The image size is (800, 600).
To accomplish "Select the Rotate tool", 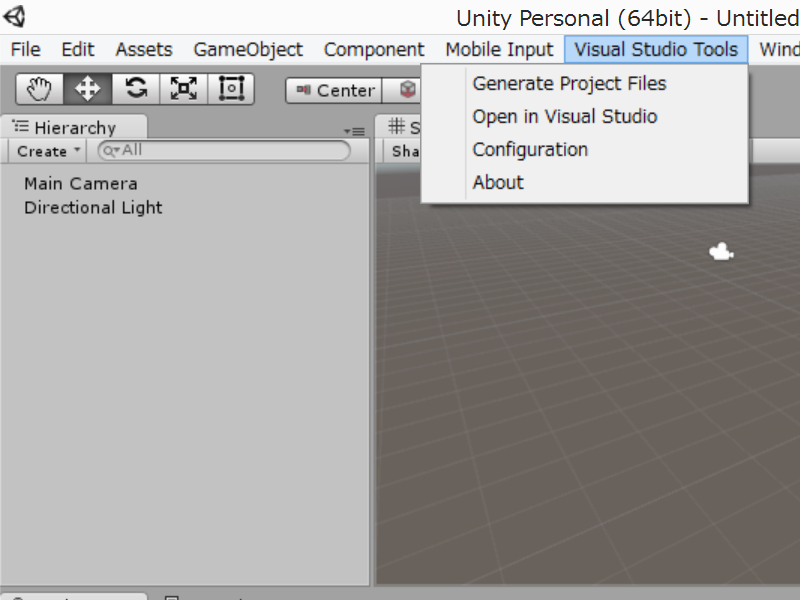I will point(136,89).
